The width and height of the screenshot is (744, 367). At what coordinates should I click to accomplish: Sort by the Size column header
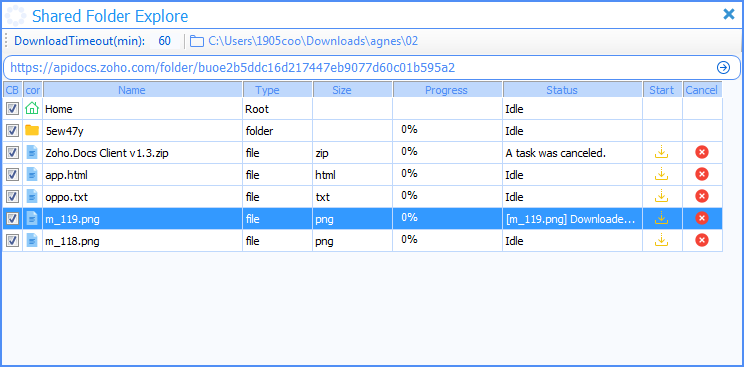tap(353, 90)
